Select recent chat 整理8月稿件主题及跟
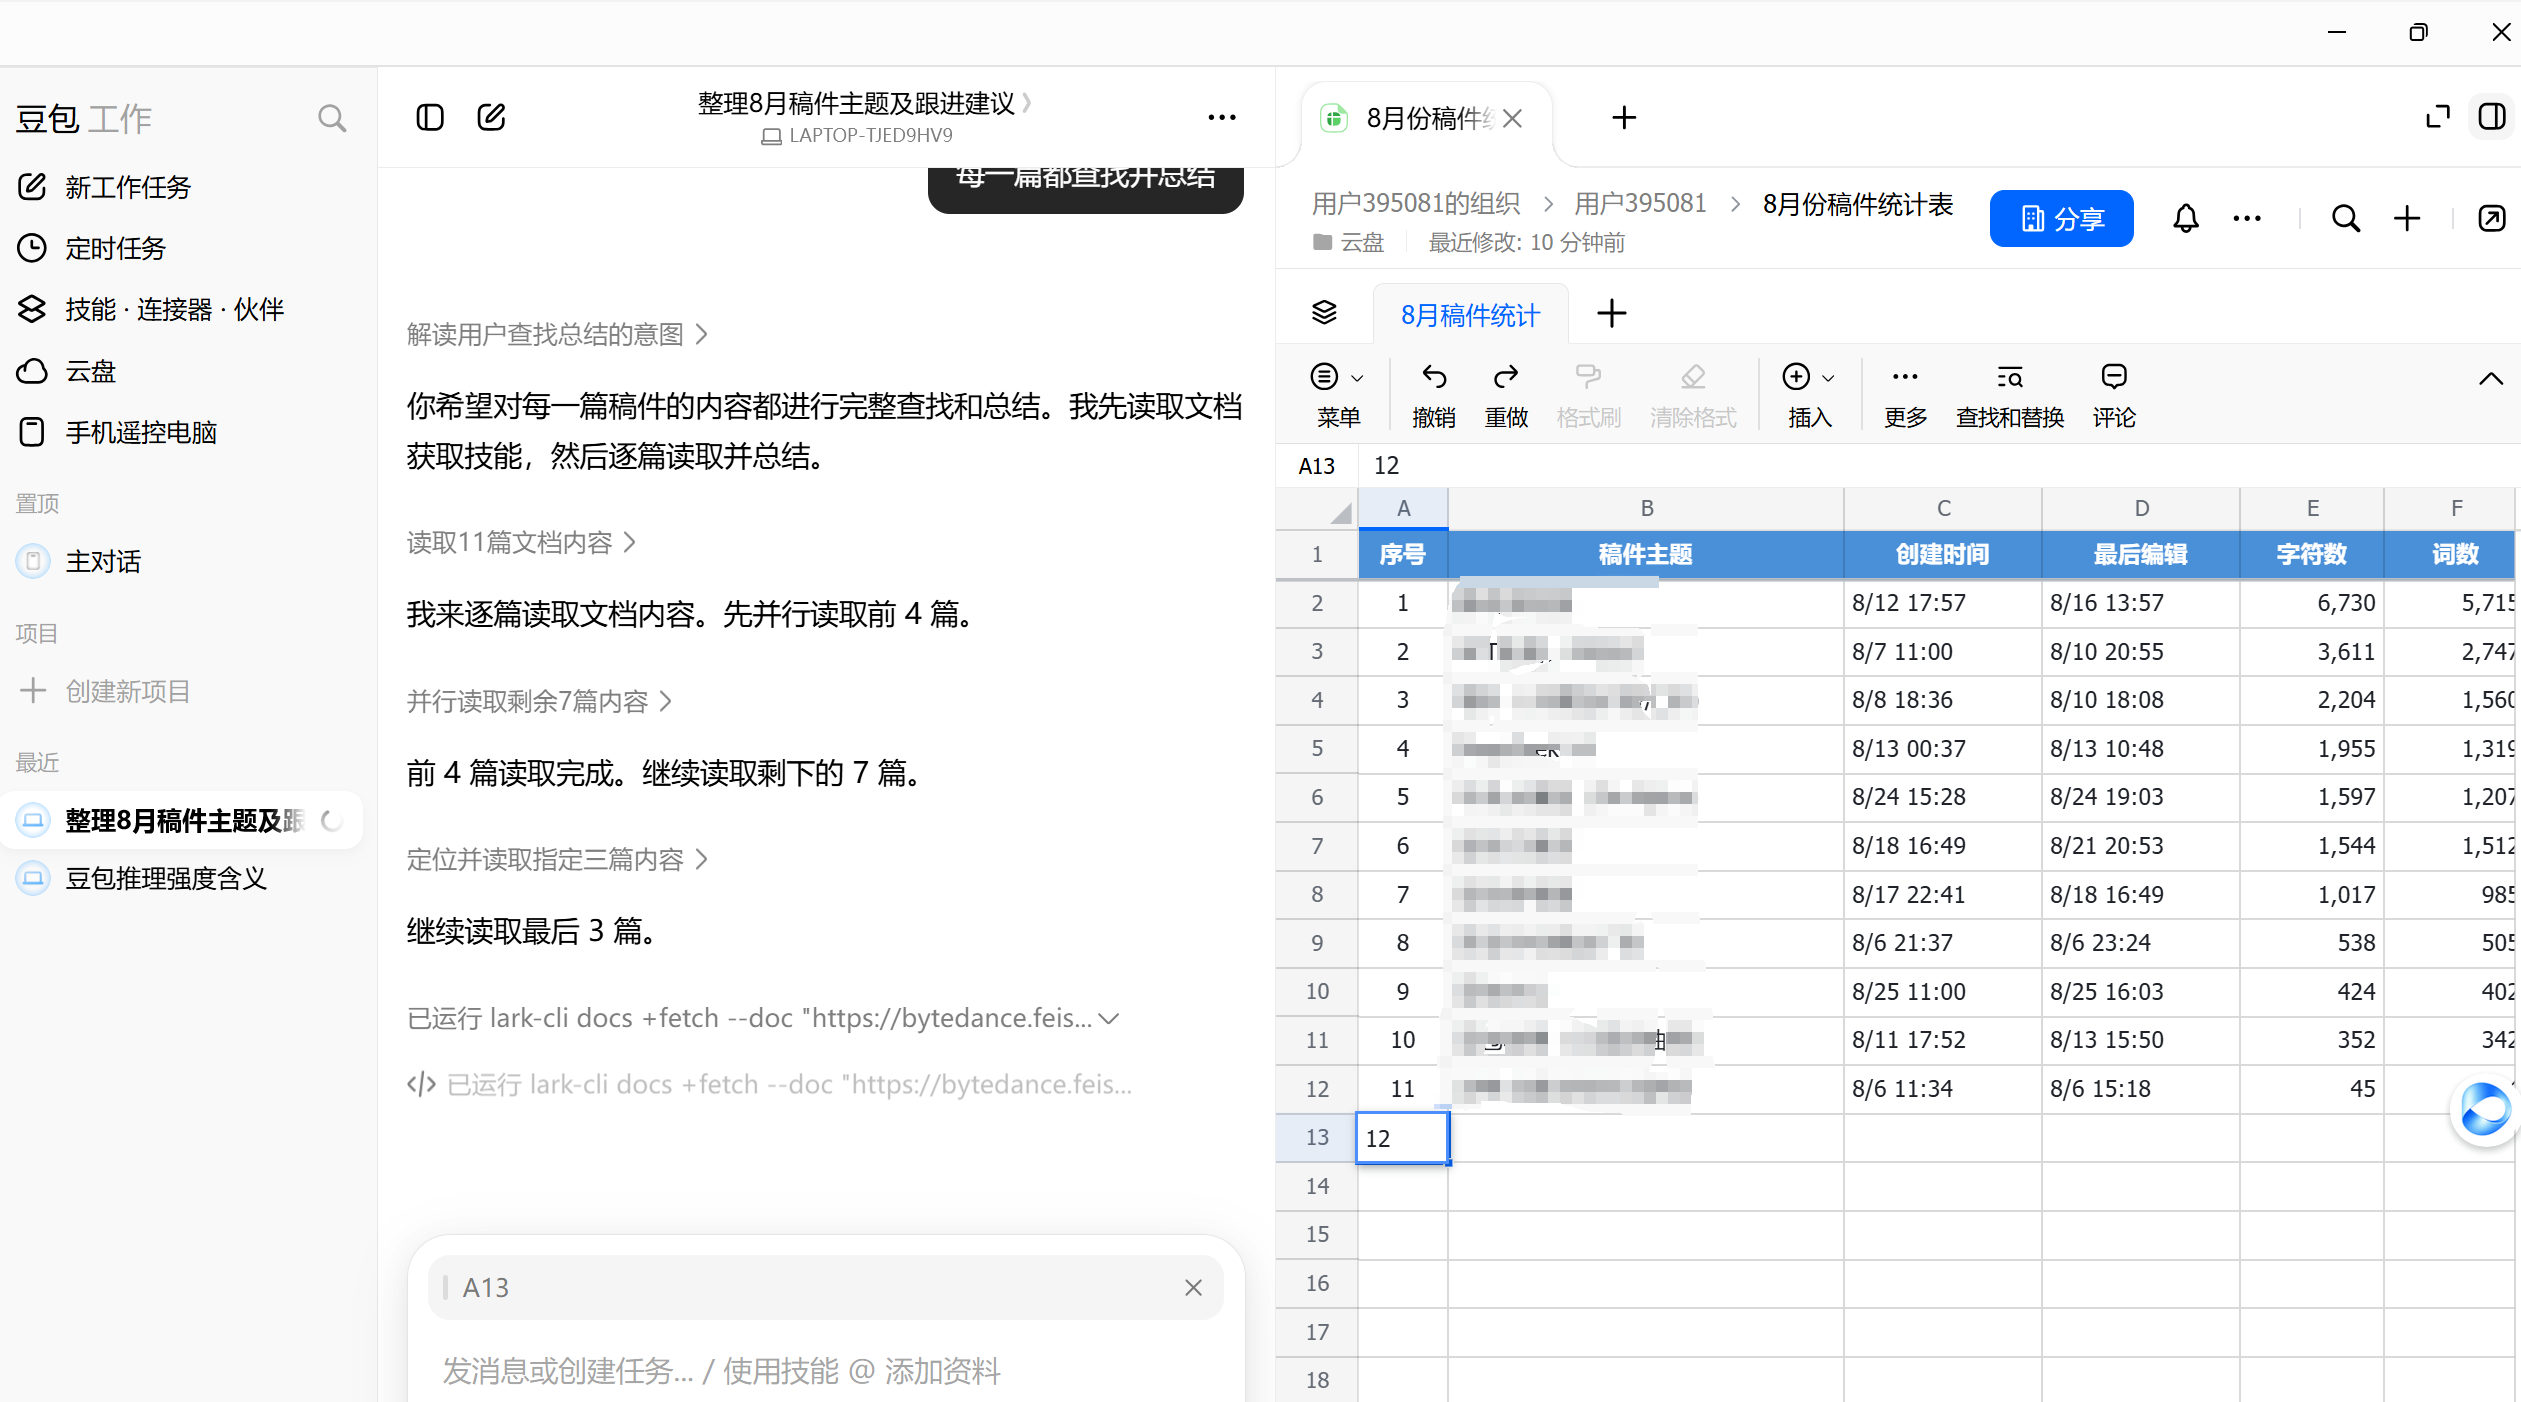Viewport: 2521px width, 1402px height. (x=182, y=821)
